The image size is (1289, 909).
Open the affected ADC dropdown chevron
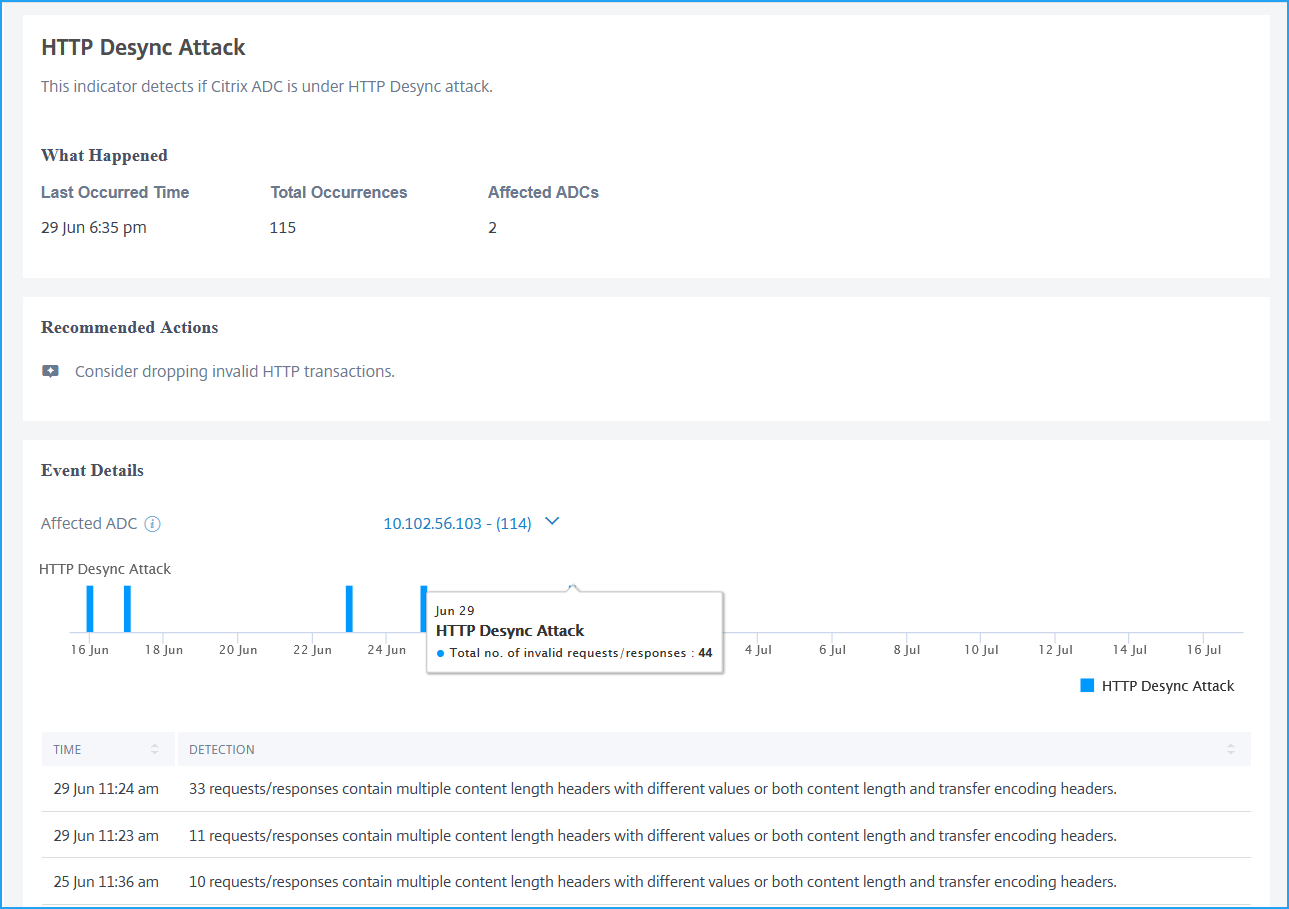click(552, 521)
